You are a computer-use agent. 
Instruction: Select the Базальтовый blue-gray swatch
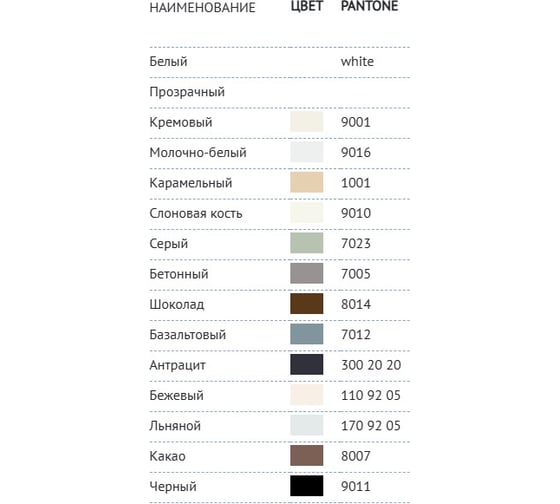click(x=306, y=334)
